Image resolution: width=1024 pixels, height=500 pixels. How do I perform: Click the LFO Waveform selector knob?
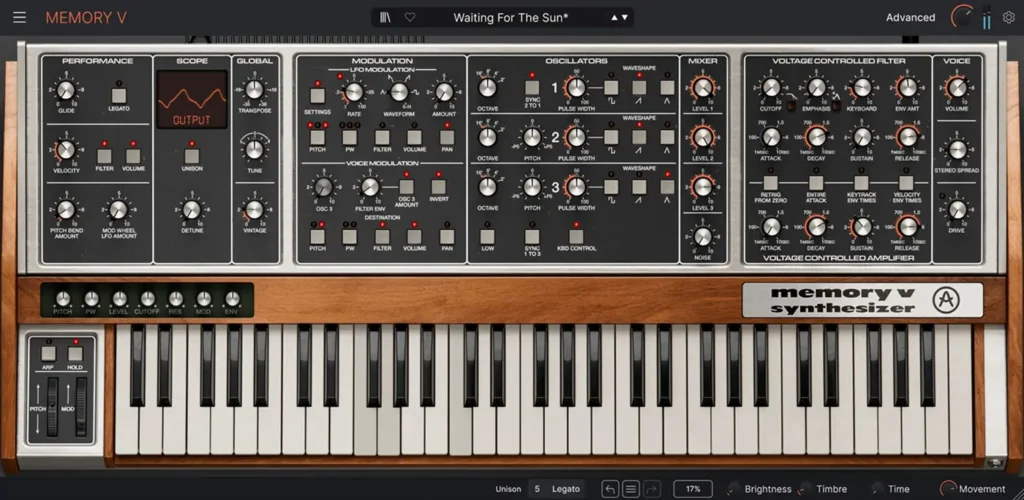pyautogui.click(x=399, y=92)
